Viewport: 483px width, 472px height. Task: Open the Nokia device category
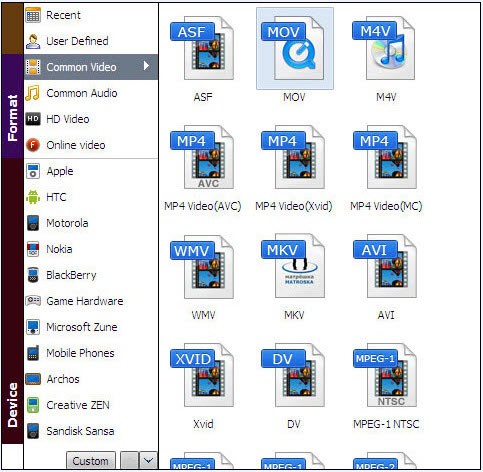coord(91,249)
